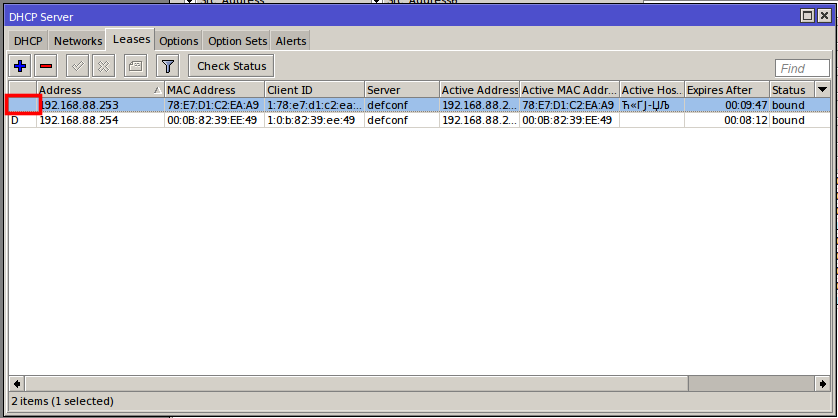Switch to the Networks tab
Screen dimensions: 838x418
[x=77, y=41]
